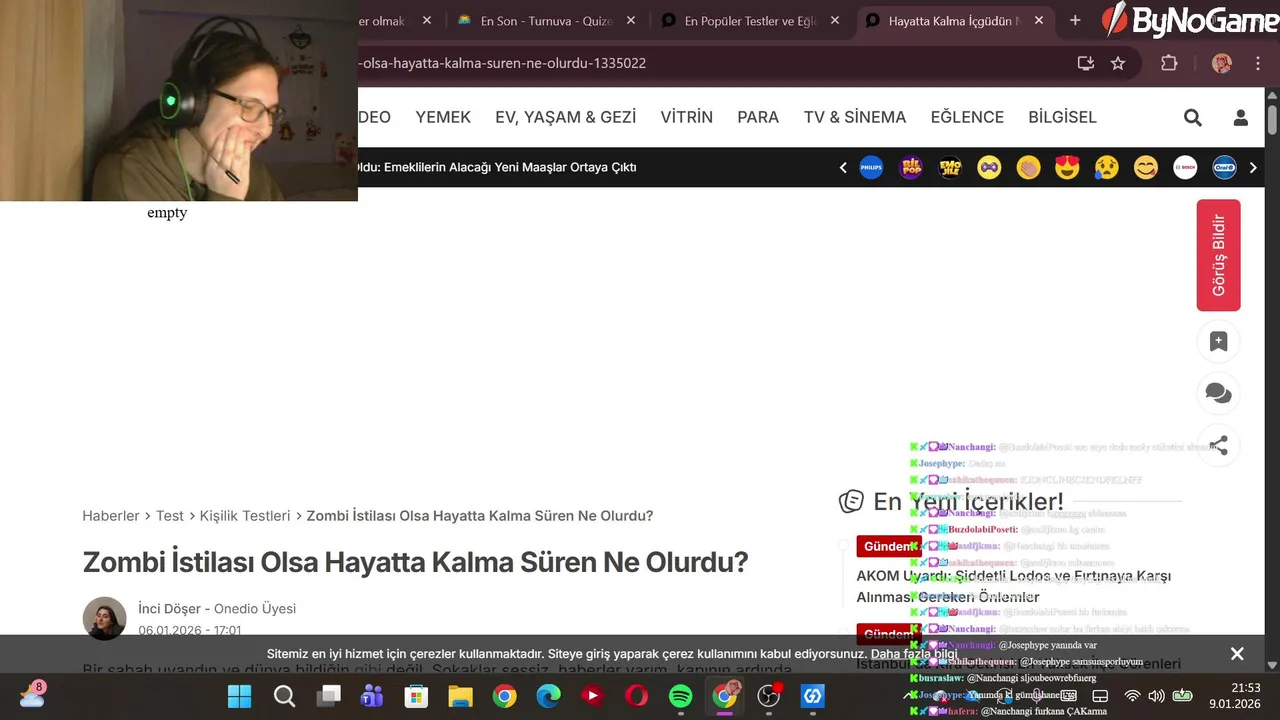The image size is (1280, 720).
Task: Open the PARA menu item
Action: [758, 117]
